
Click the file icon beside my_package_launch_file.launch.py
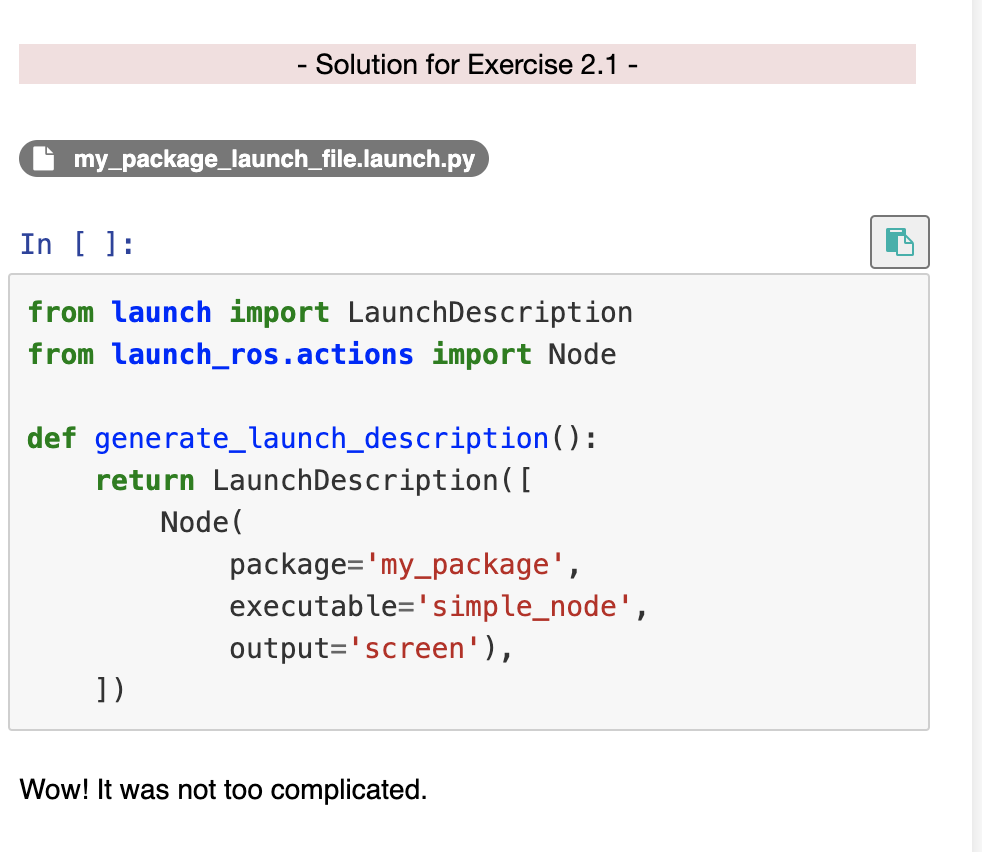tap(43, 158)
